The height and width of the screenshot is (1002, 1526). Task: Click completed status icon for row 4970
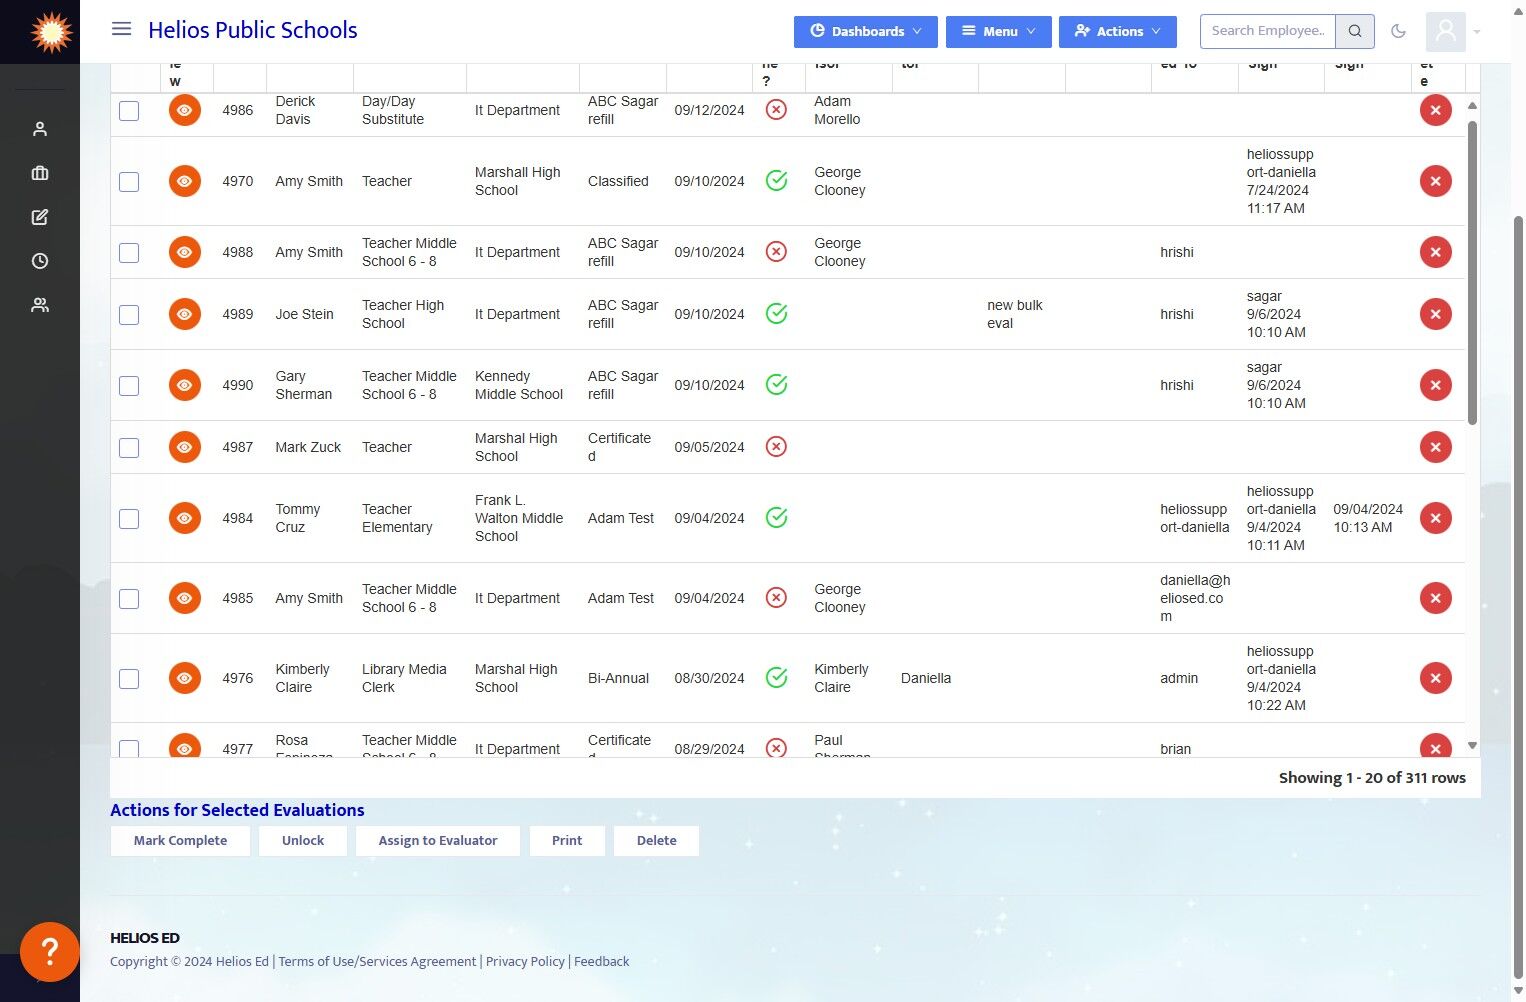click(x=776, y=181)
